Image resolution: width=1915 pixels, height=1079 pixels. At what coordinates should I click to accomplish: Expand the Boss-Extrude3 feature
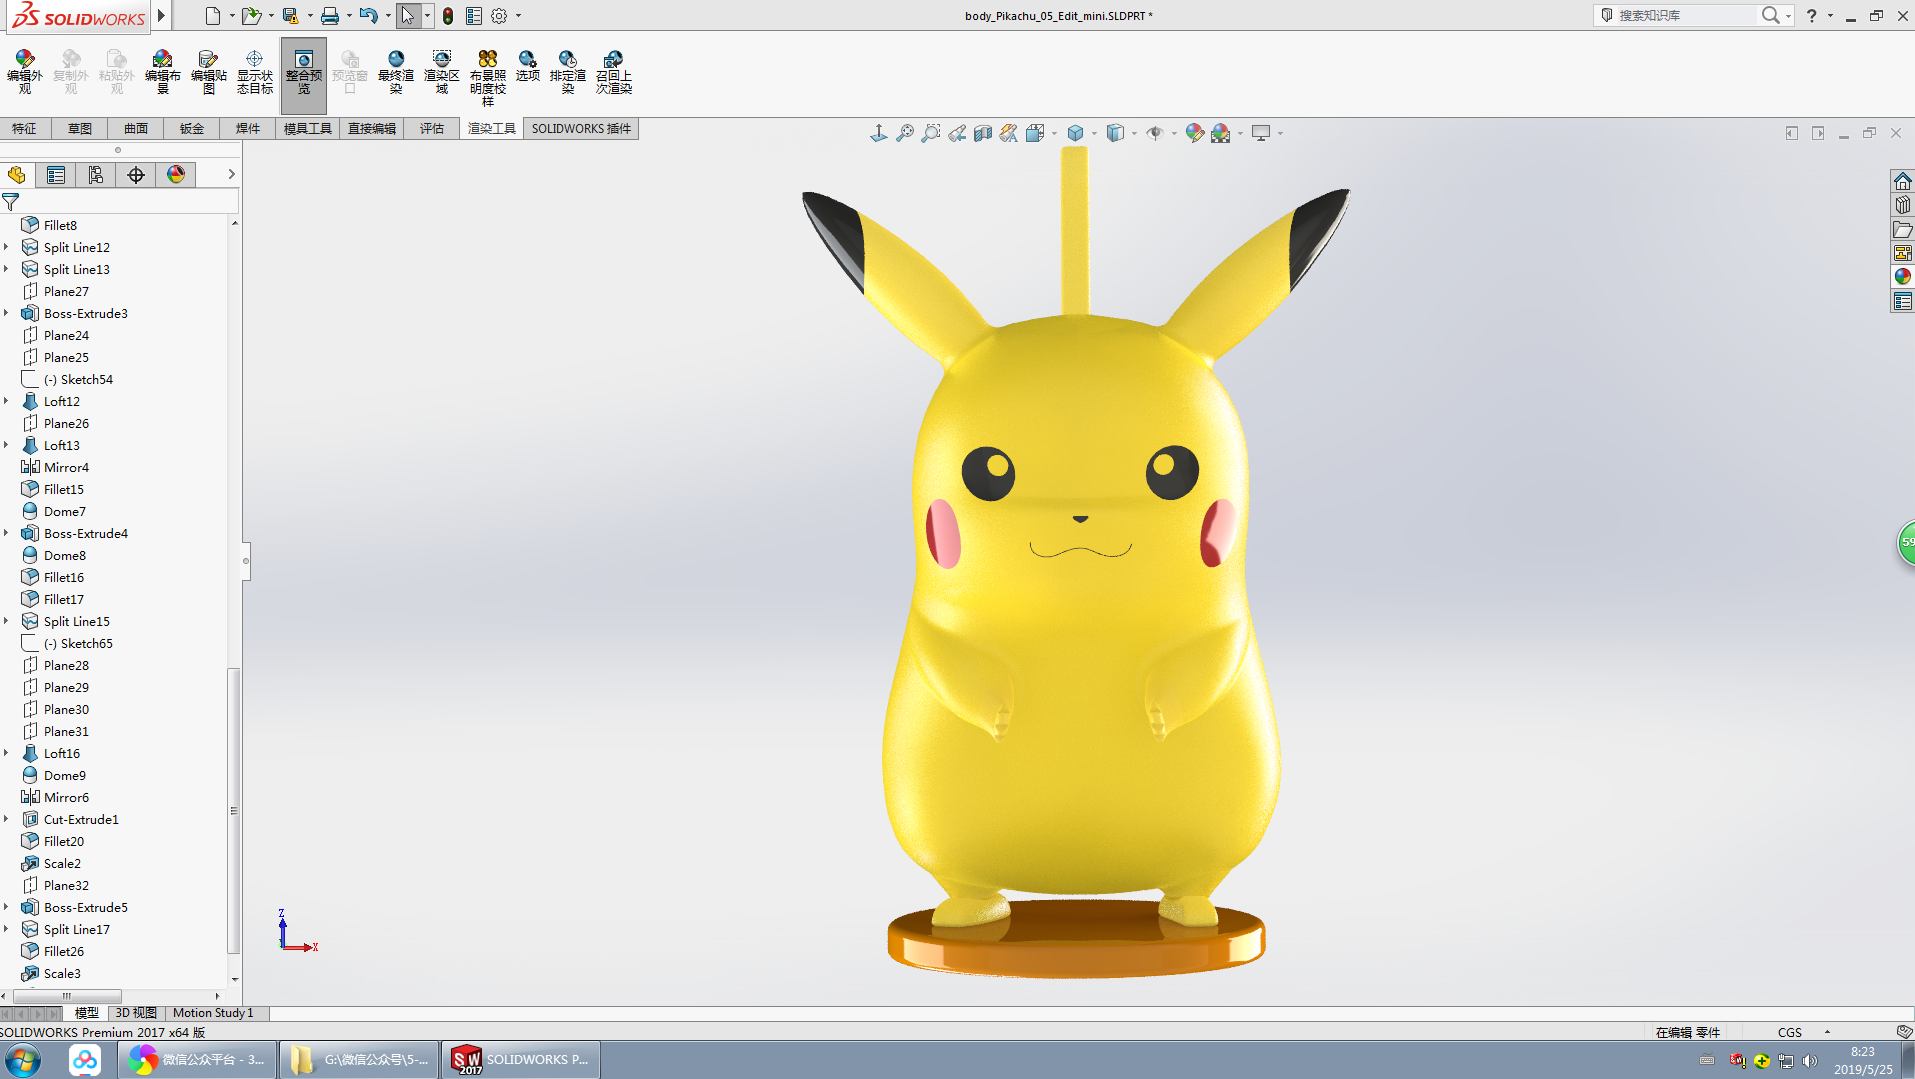point(7,313)
